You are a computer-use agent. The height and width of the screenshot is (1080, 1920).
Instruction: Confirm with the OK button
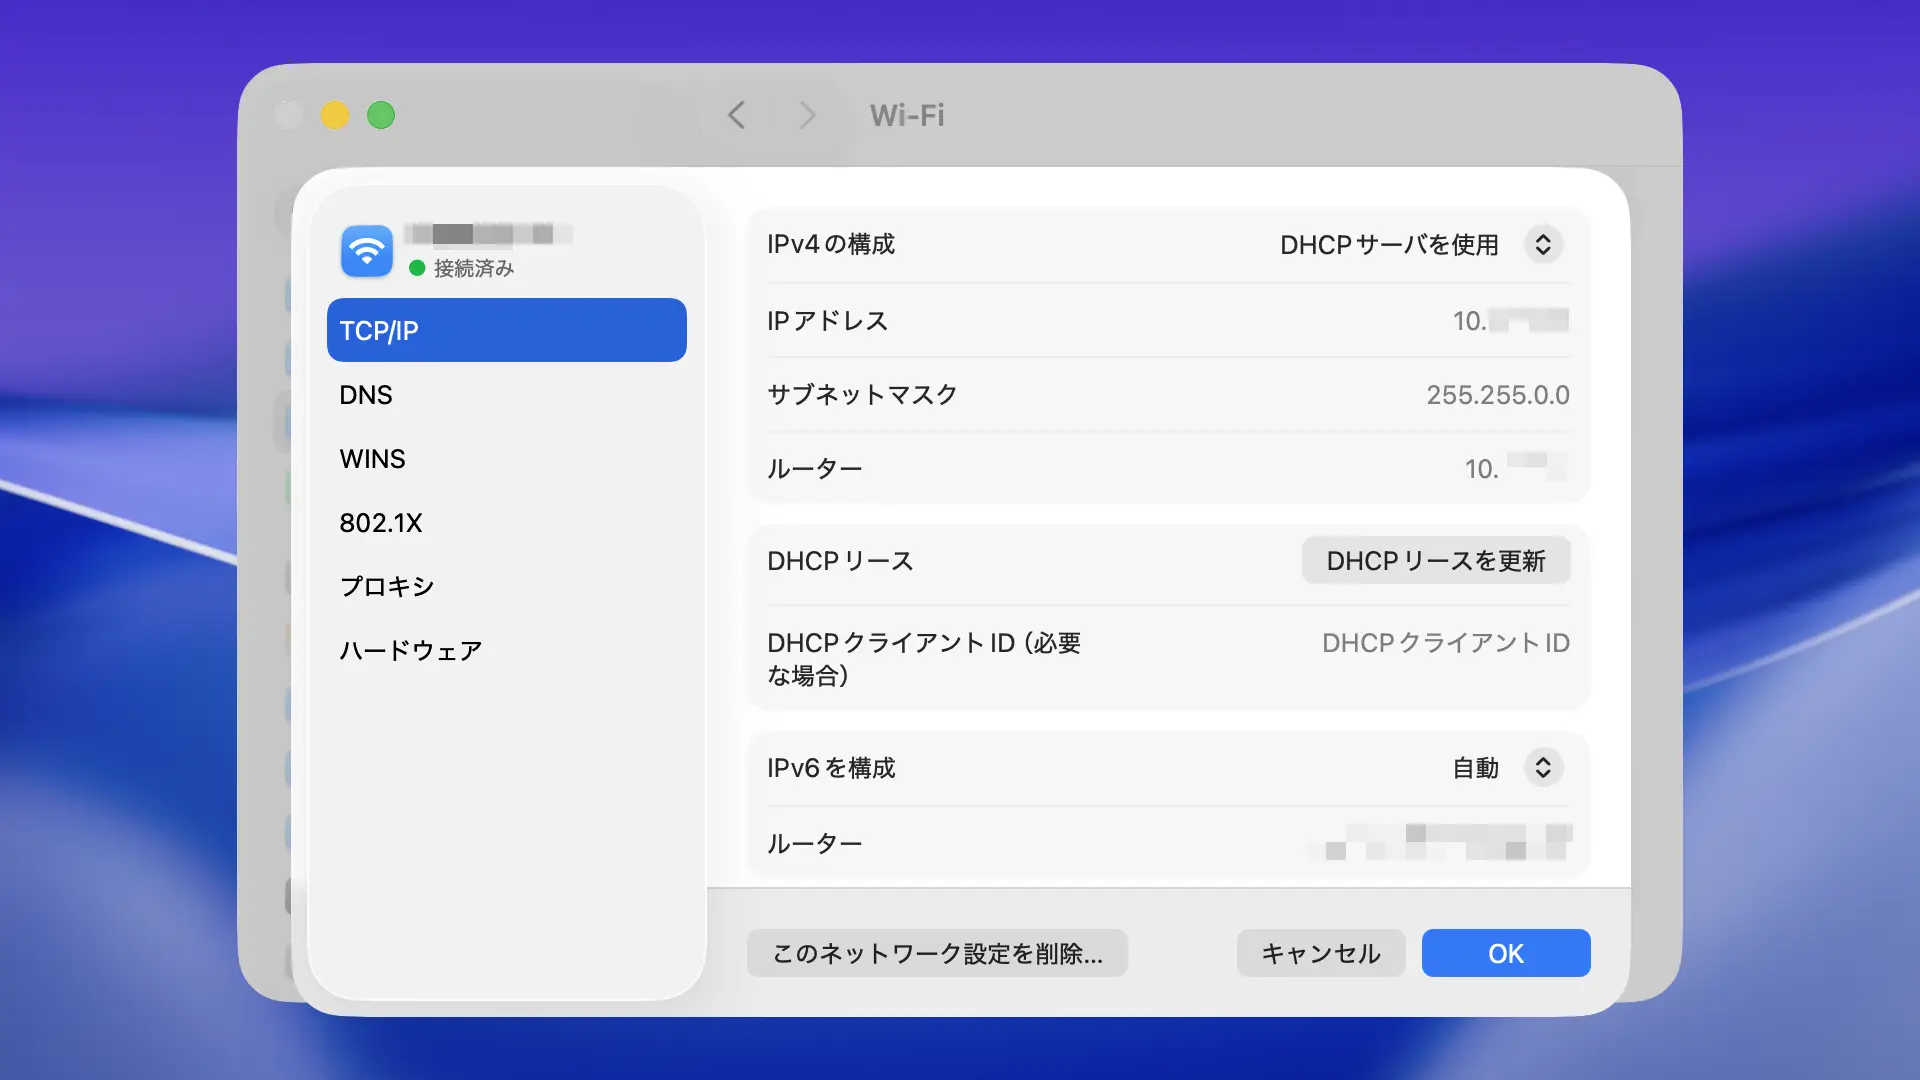(x=1505, y=953)
